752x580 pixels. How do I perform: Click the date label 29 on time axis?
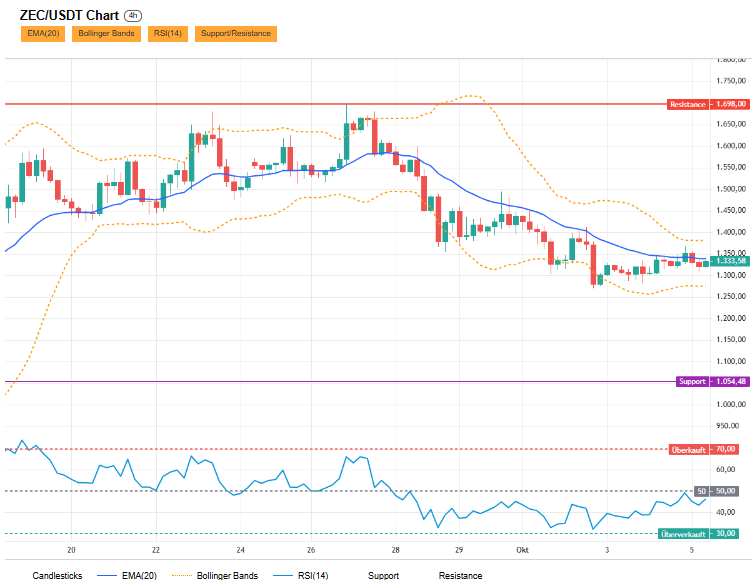459,550
